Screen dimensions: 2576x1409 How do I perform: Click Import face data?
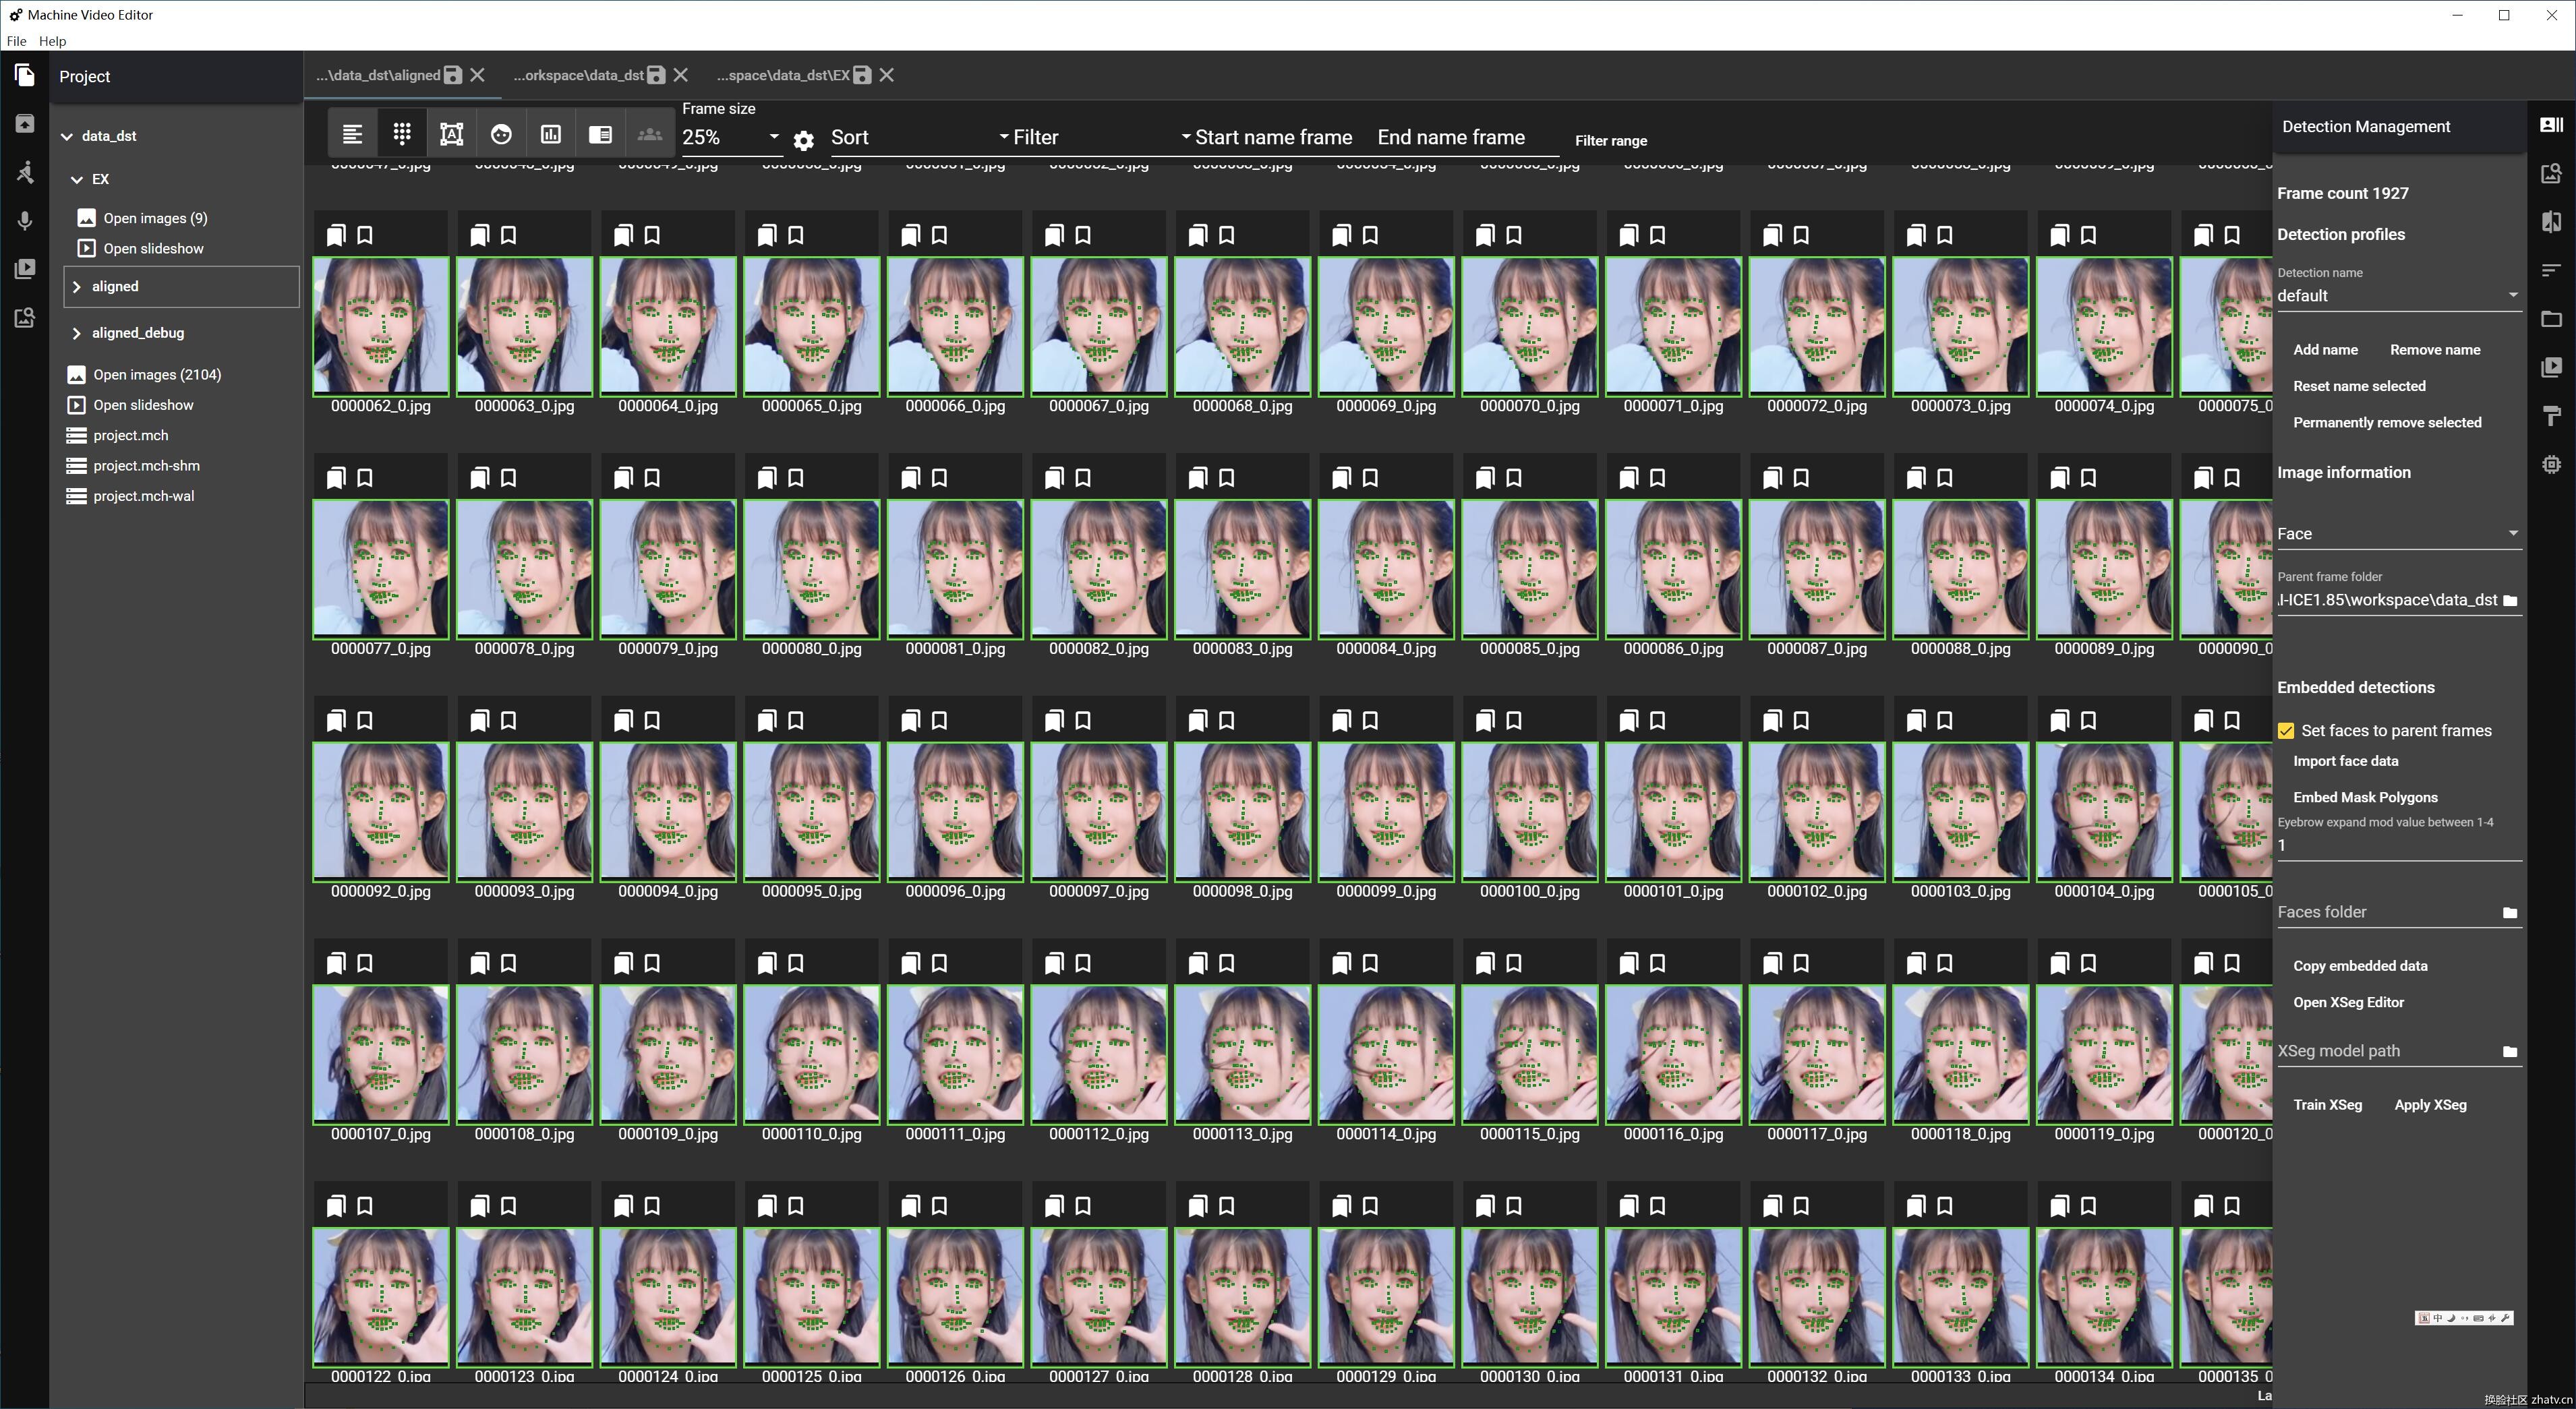pyautogui.click(x=2345, y=761)
